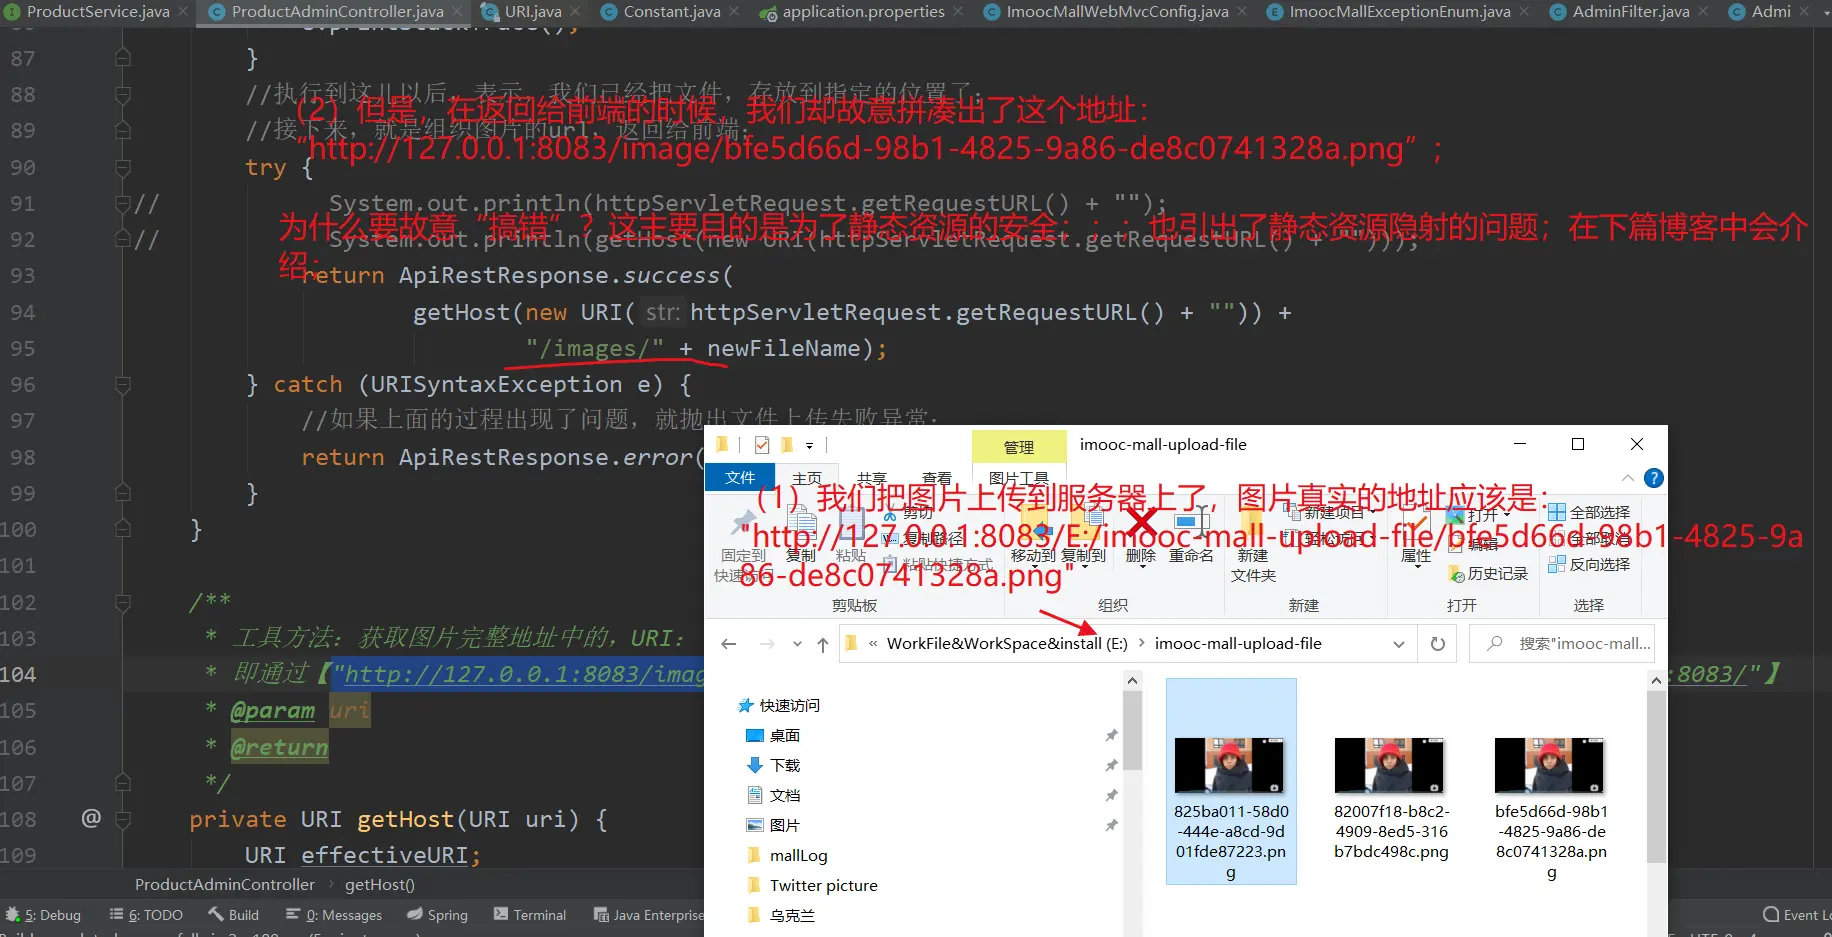Select the 管理 contextual tab in Explorer
The height and width of the screenshot is (937, 1832).
(1018, 447)
